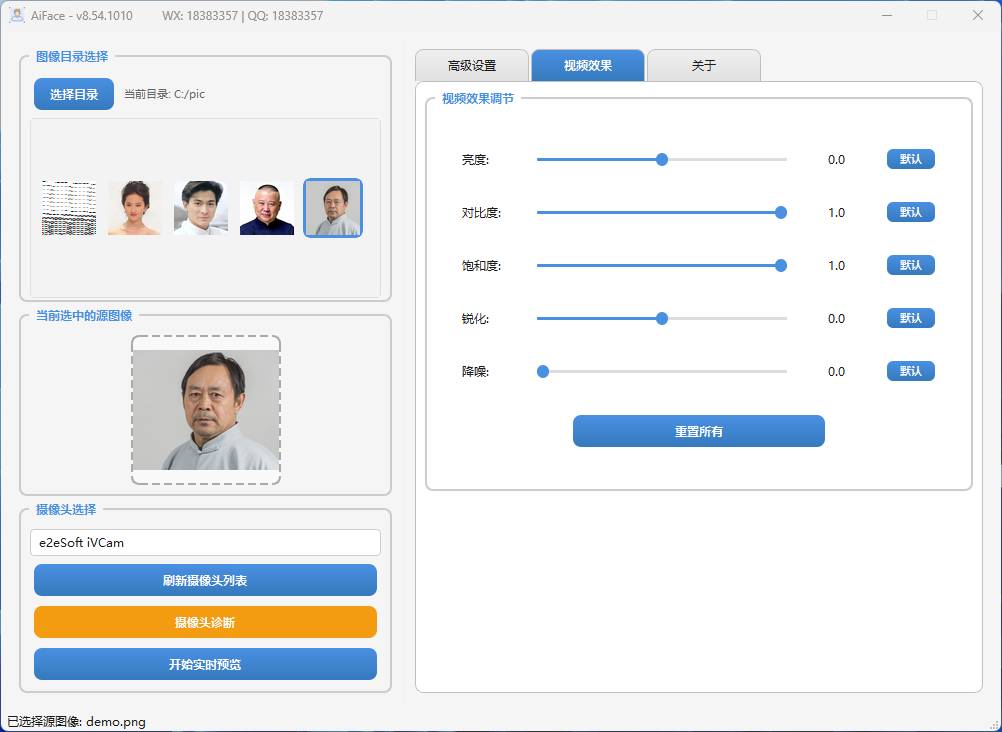Open the e2eSoft iVCam camera selector
Image resolution: width=1002 pixels, height=732 pixels.
click(205, 542)
